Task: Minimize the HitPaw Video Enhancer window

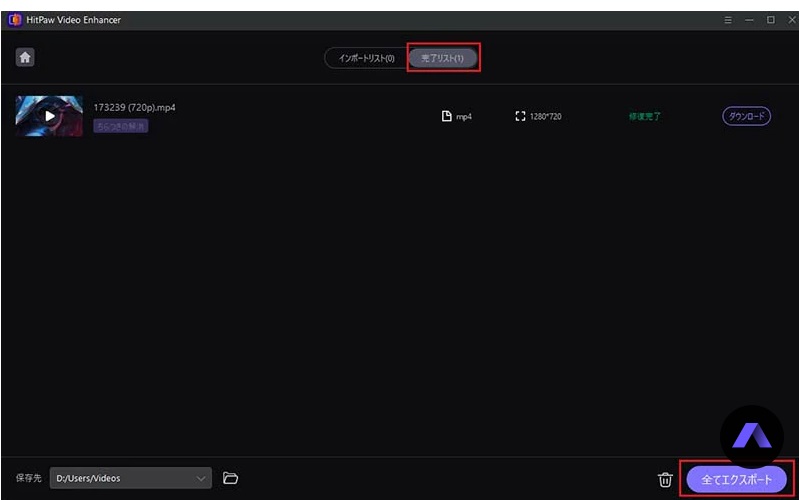Action: pos(749,20)
